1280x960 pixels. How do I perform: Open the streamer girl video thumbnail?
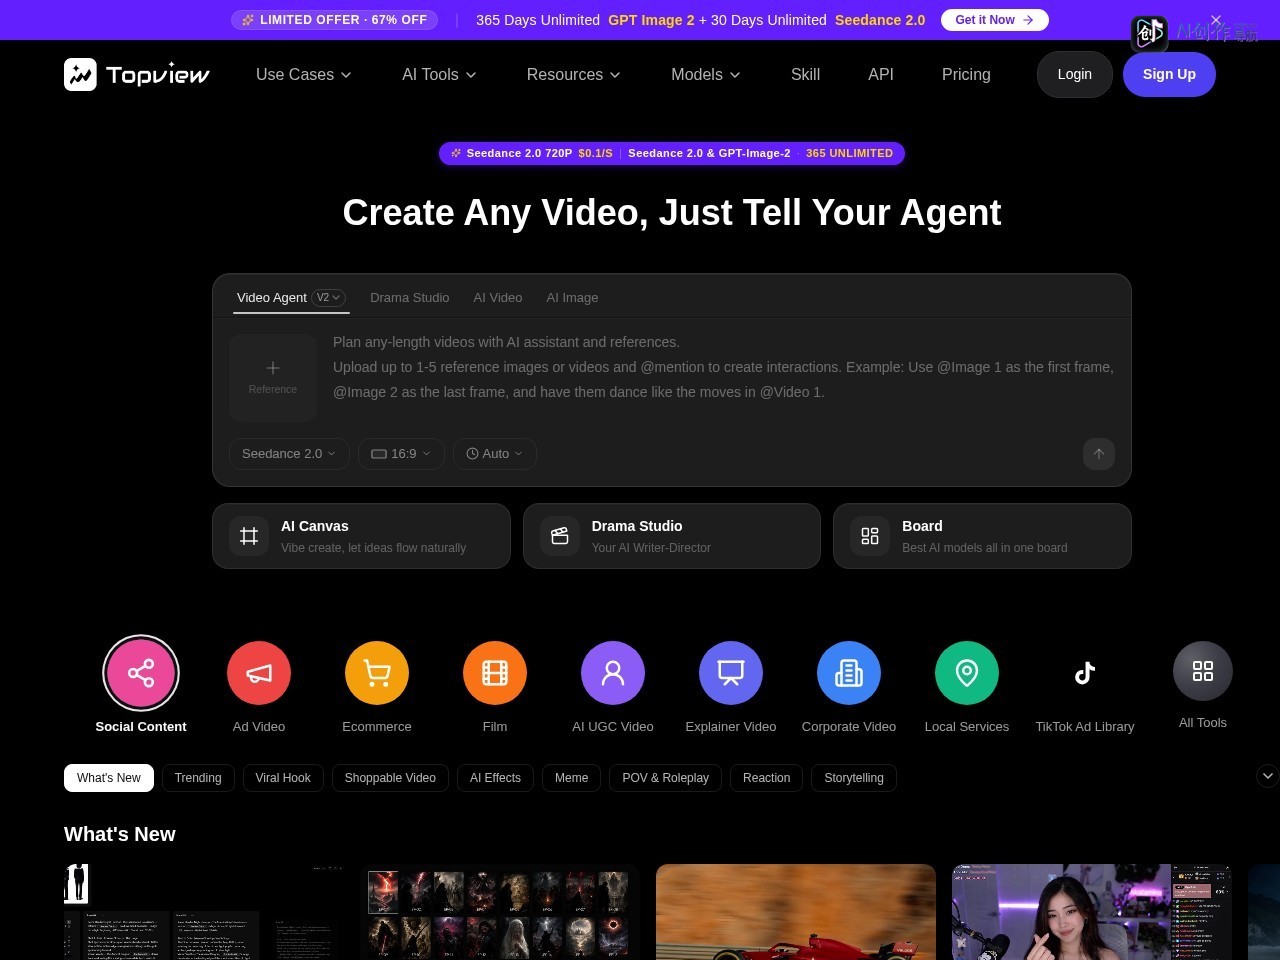(1092, 912)
